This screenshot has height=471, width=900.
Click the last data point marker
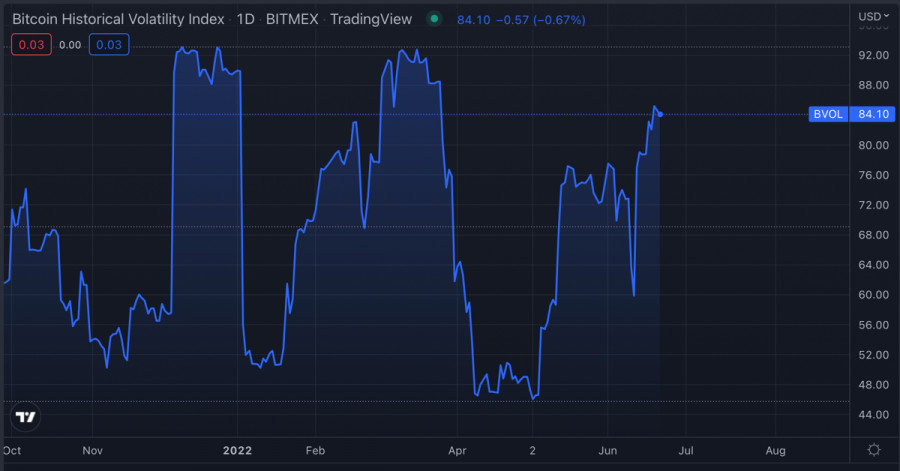point(660,114)
